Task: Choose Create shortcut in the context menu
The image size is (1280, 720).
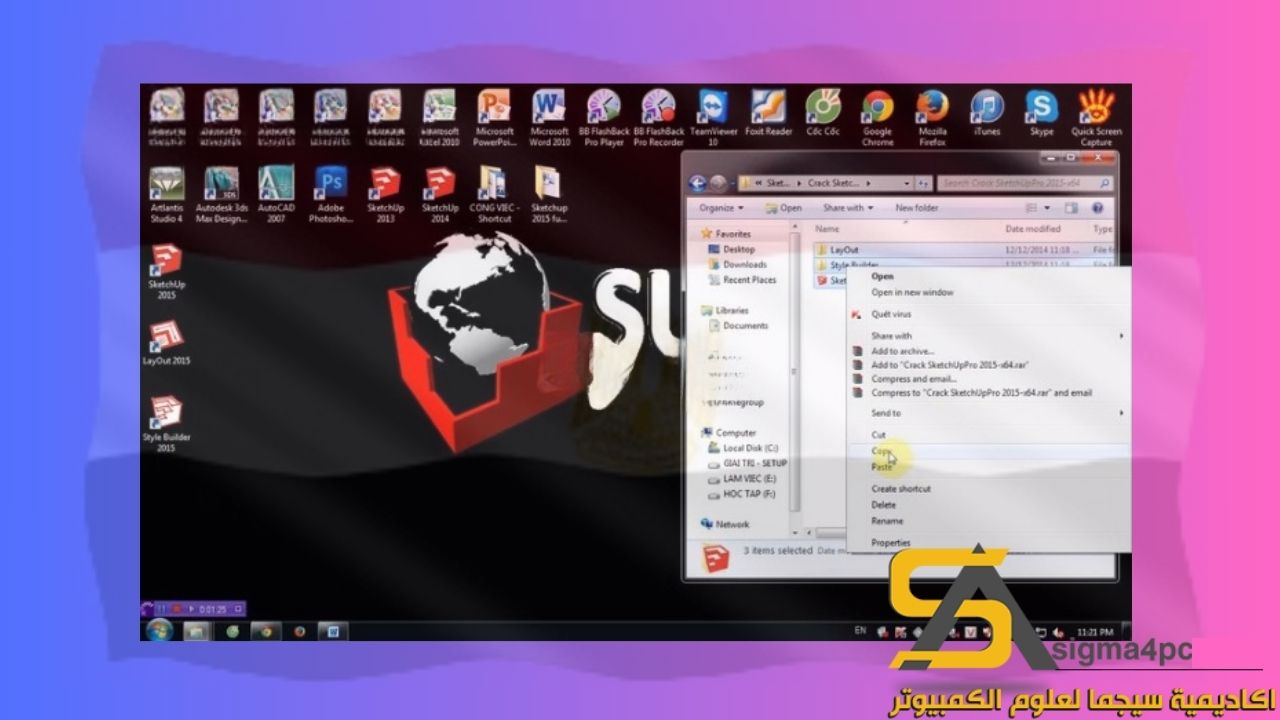Action: coord(900,489)
